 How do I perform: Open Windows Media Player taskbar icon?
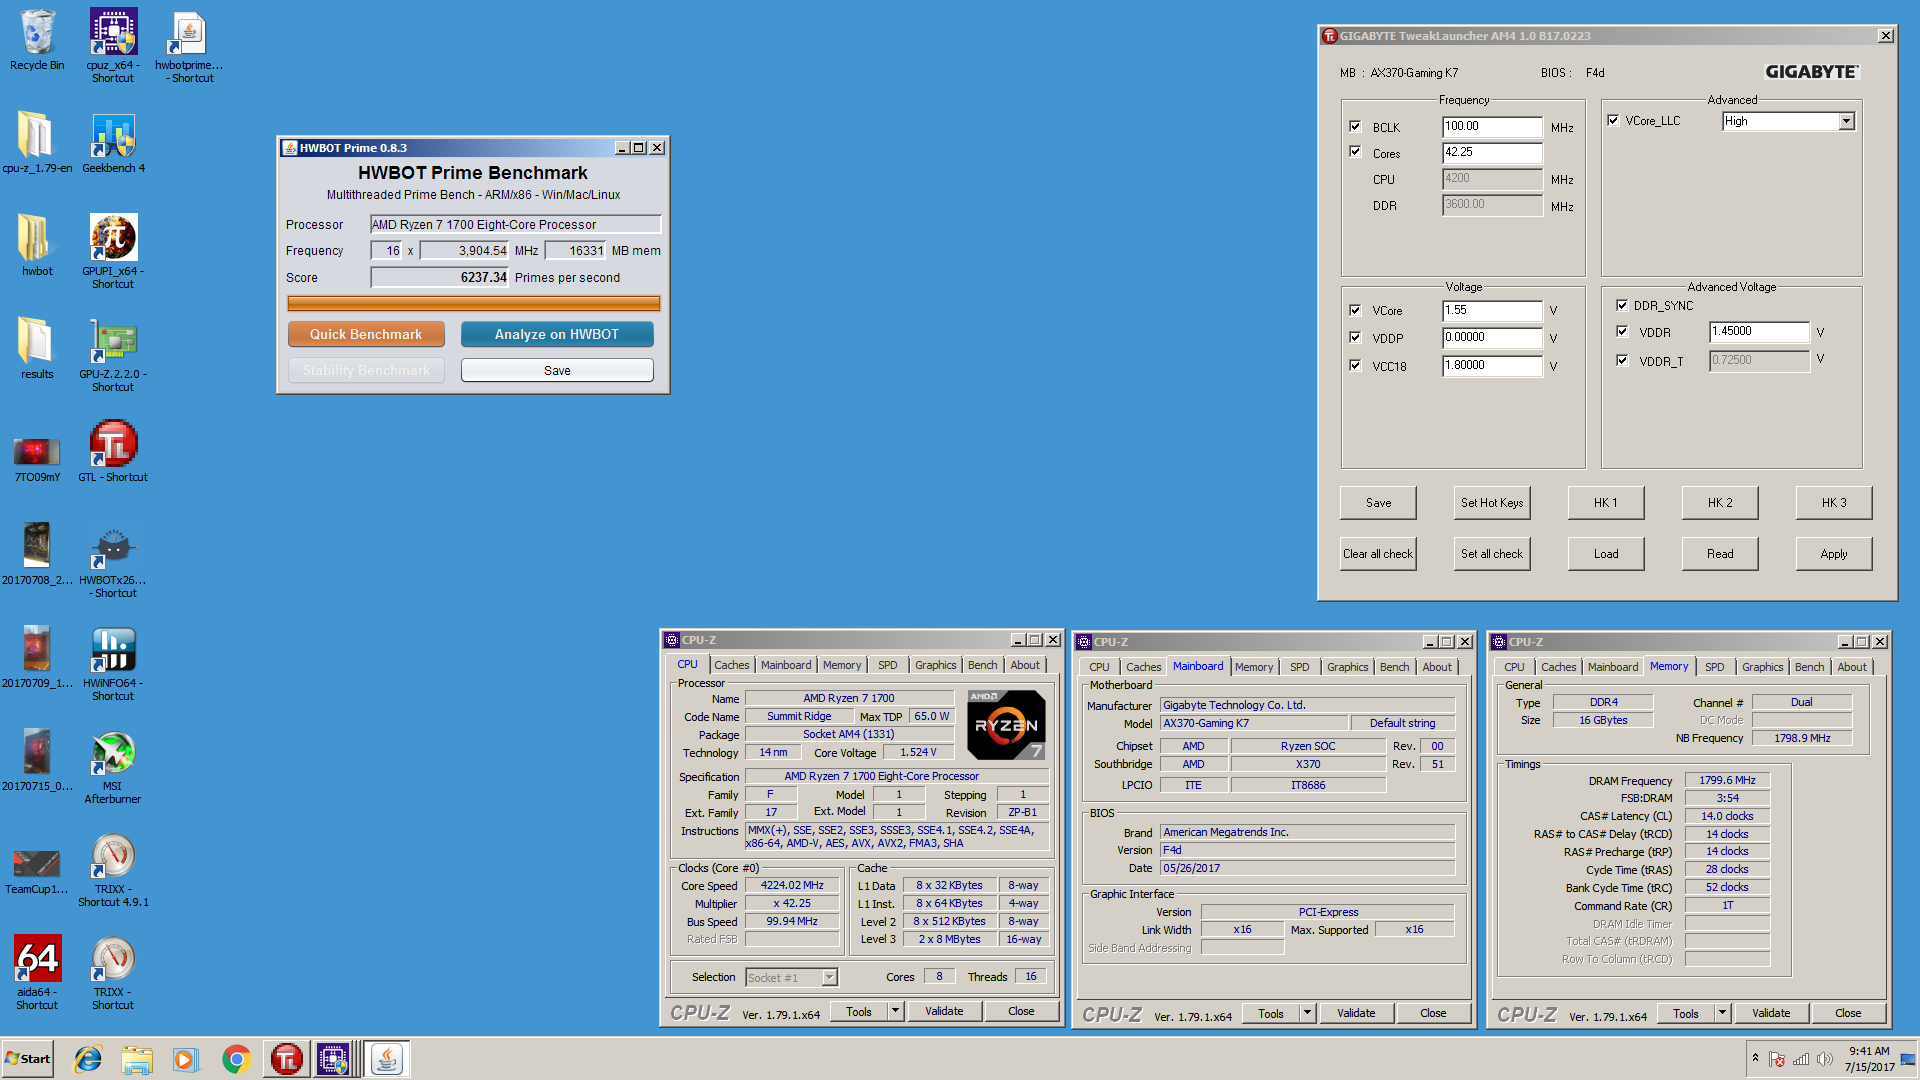186,1059
